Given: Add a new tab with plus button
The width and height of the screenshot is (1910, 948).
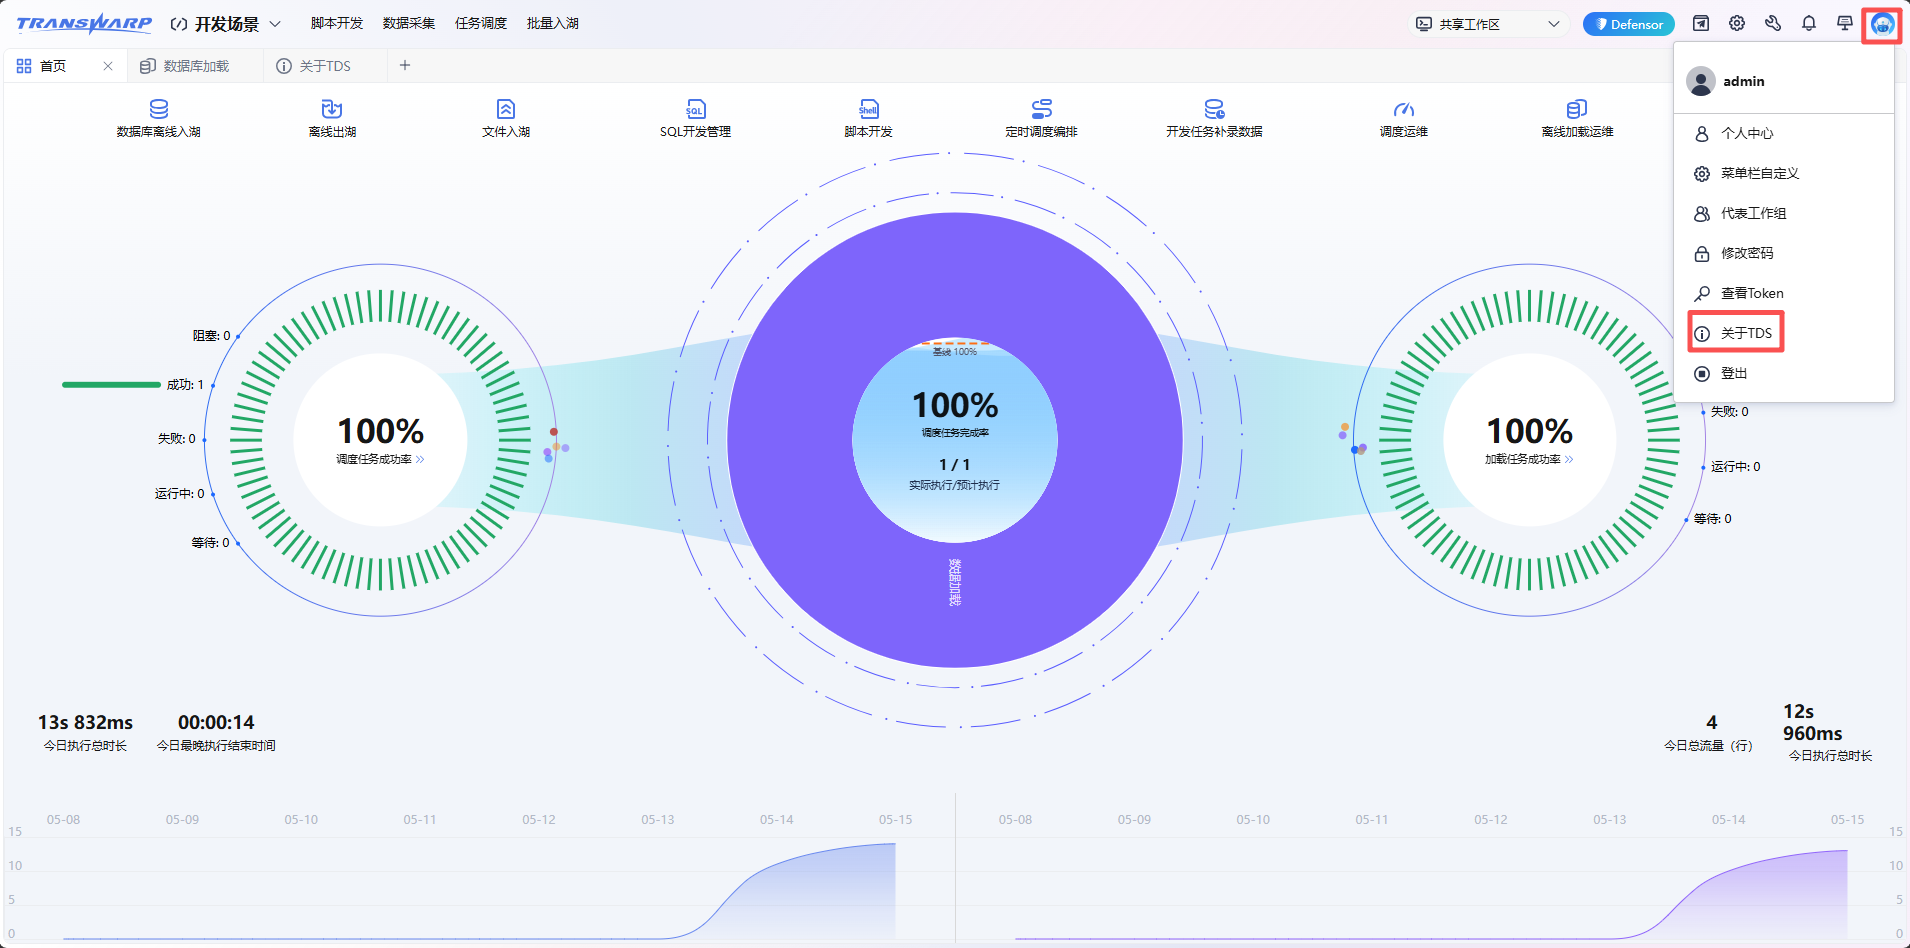Looking at the screenshot, I should (x=405, y=65).
